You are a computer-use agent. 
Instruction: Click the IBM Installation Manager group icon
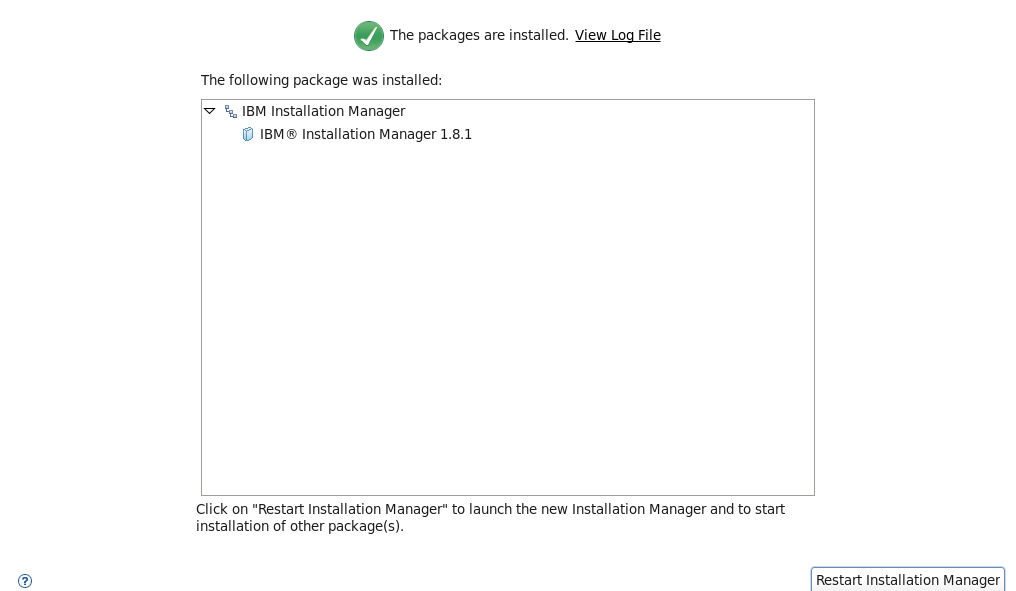pyautogui.click(x=231, y=112)
